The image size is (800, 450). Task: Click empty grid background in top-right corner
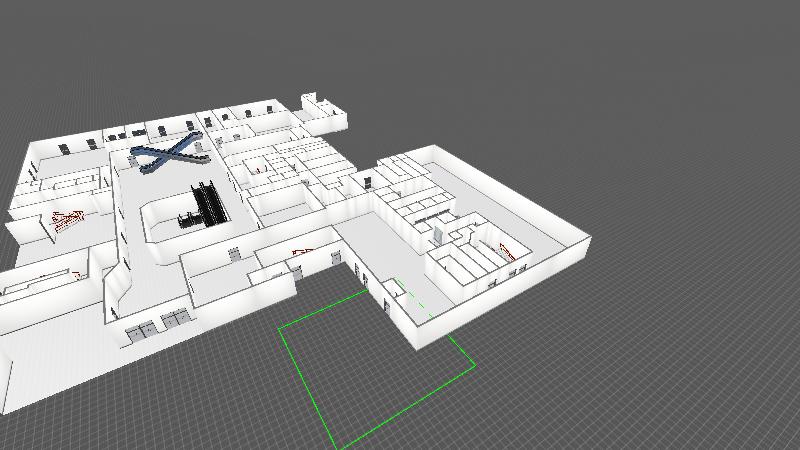coord(700,60)
